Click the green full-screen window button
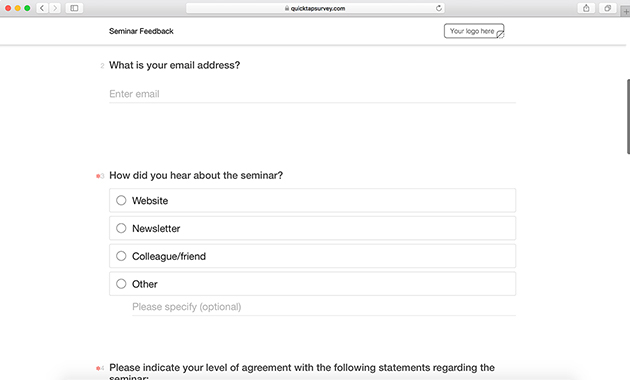The height and width of the screenshot is (380, 630). (27, 8)
